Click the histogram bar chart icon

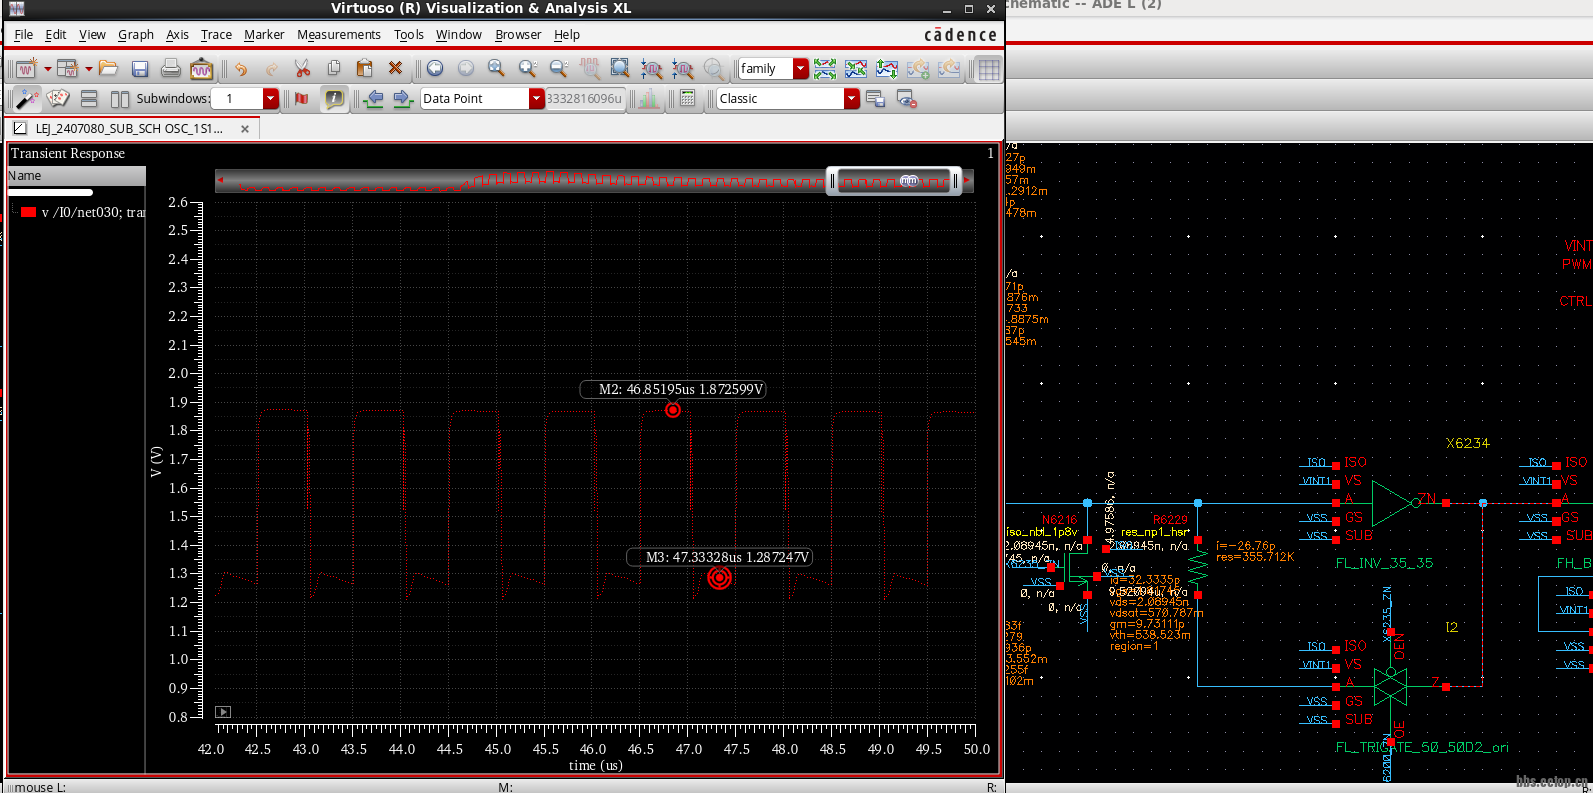[650, 99]
